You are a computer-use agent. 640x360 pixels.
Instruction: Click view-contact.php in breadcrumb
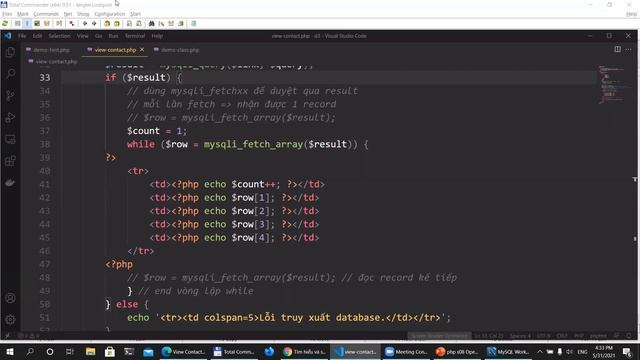point(56,62)
